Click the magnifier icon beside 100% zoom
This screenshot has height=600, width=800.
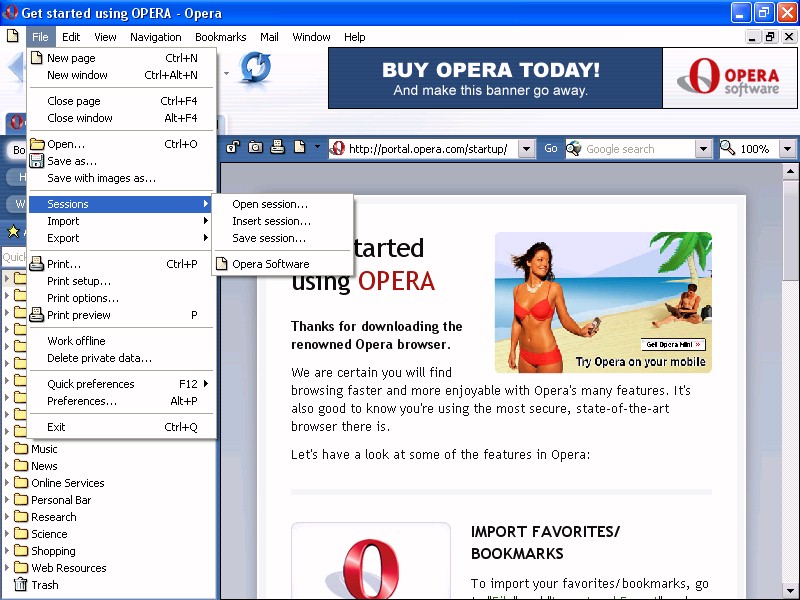727,148
